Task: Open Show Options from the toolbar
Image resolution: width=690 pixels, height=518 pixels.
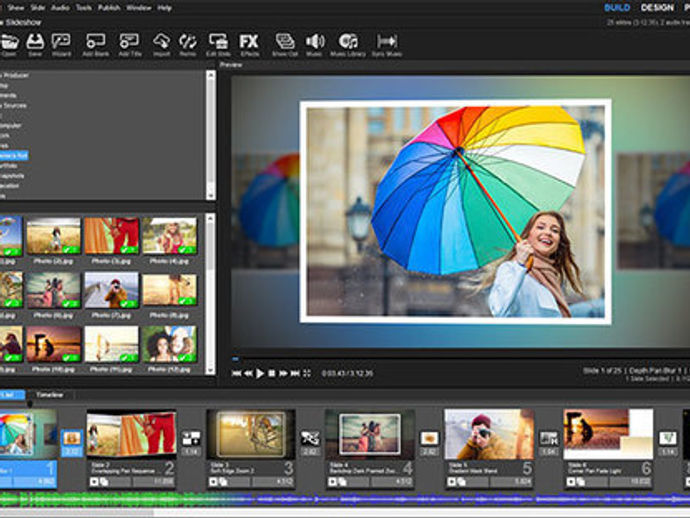Action: tap(285, 44)
